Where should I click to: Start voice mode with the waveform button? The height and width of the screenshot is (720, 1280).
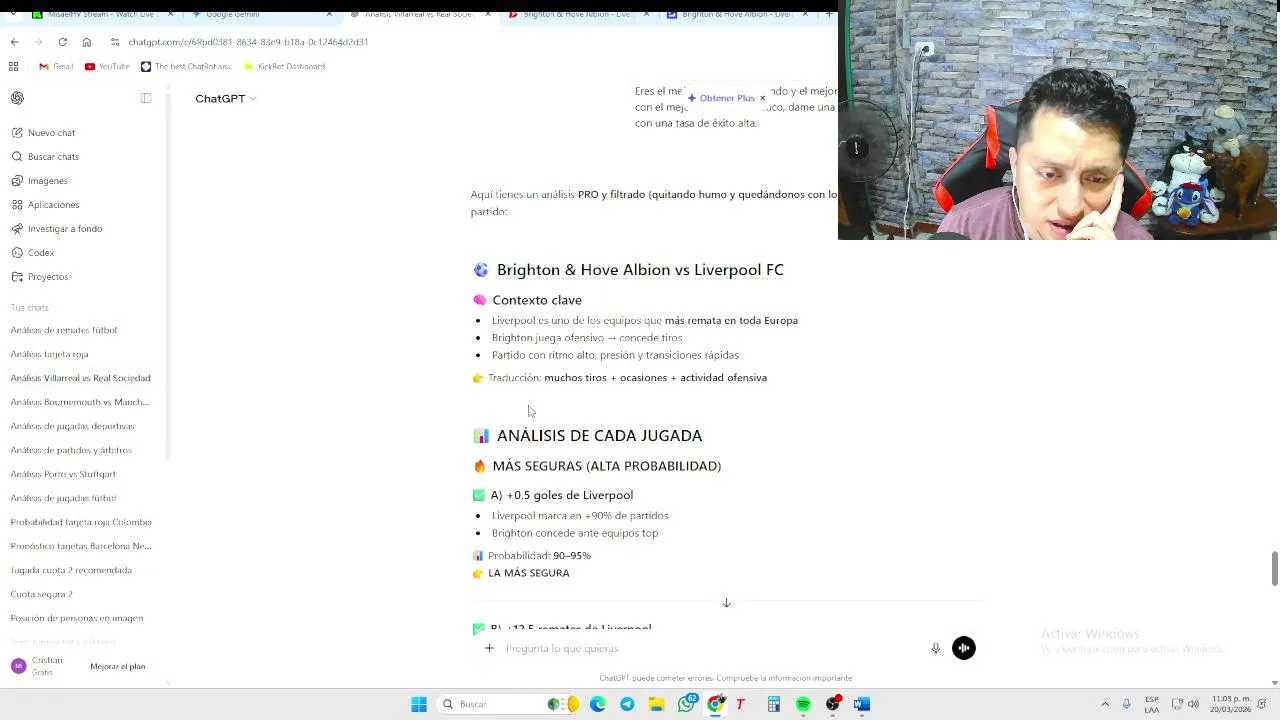pyautogui.click(x=964, y=648)
